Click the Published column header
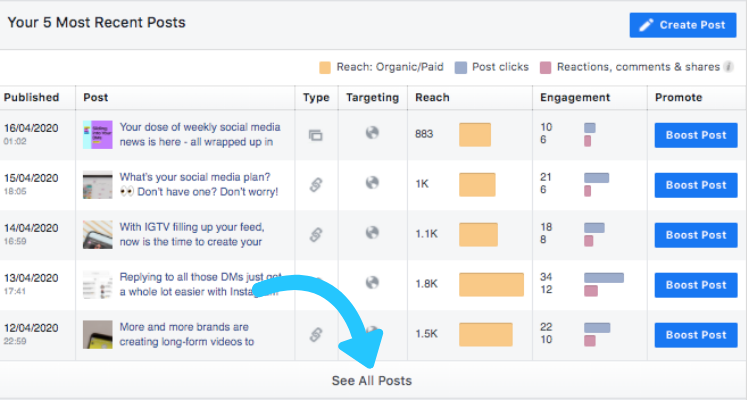The image size is (747, 400). click(31, 97)
